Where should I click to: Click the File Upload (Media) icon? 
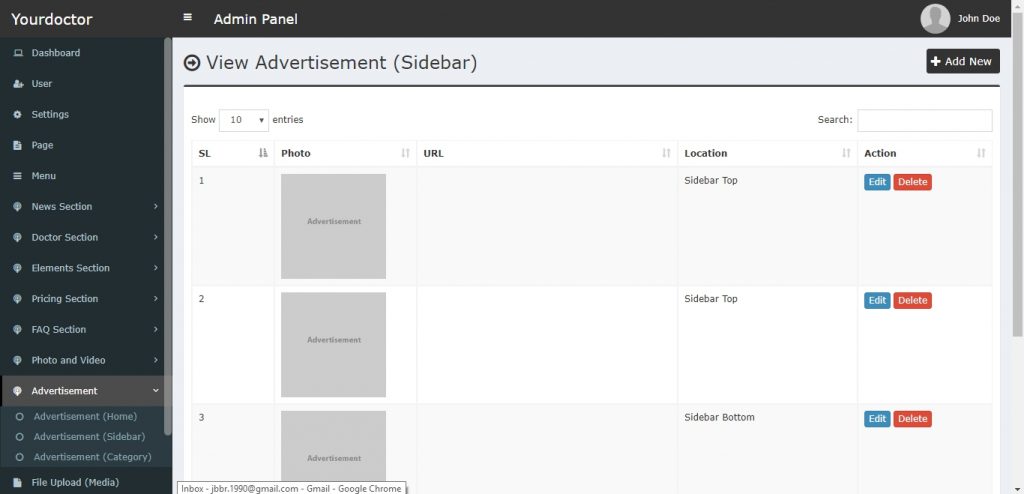pyautogui.click(x=18, y=482)
